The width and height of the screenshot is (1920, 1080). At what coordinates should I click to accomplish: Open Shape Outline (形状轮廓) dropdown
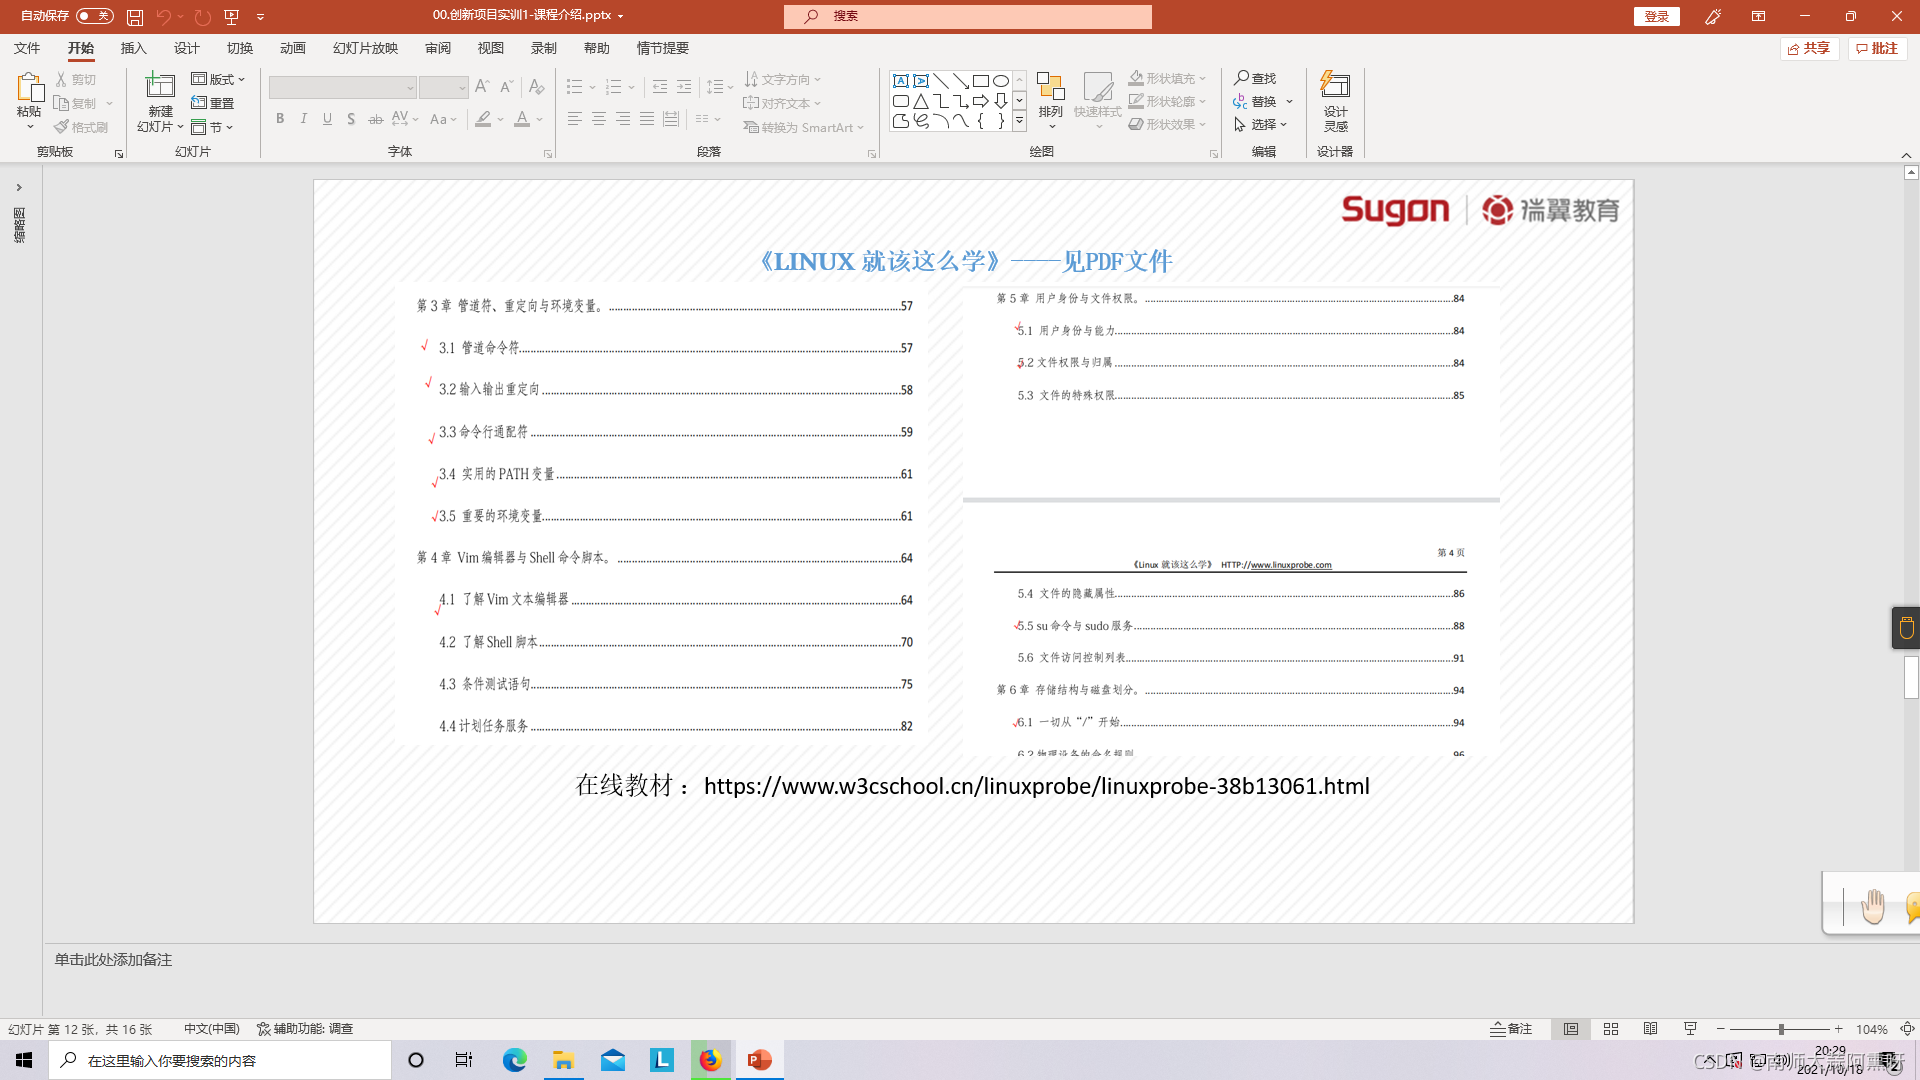[x=1167, y=101]
